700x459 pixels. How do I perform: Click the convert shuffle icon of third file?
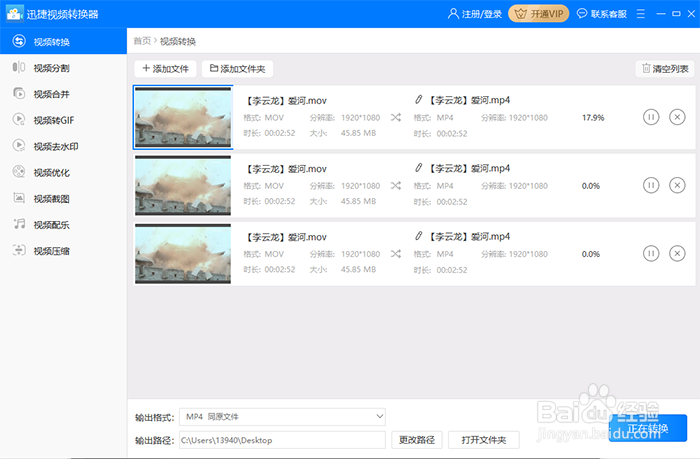click(x=396, y=254)
